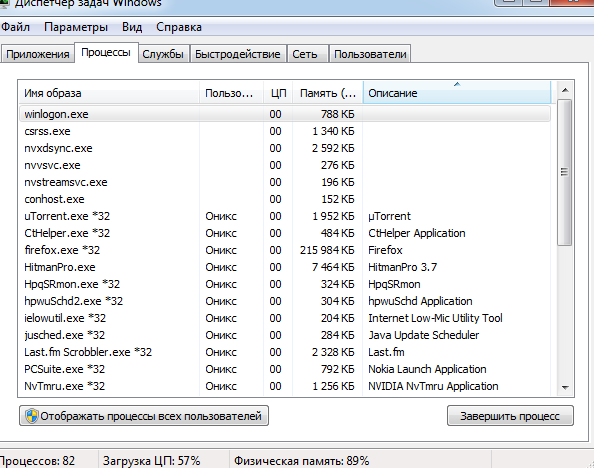Click the Завершить процесс button
The width and height of the screenshot is (594, 468).
coord(510,416)
